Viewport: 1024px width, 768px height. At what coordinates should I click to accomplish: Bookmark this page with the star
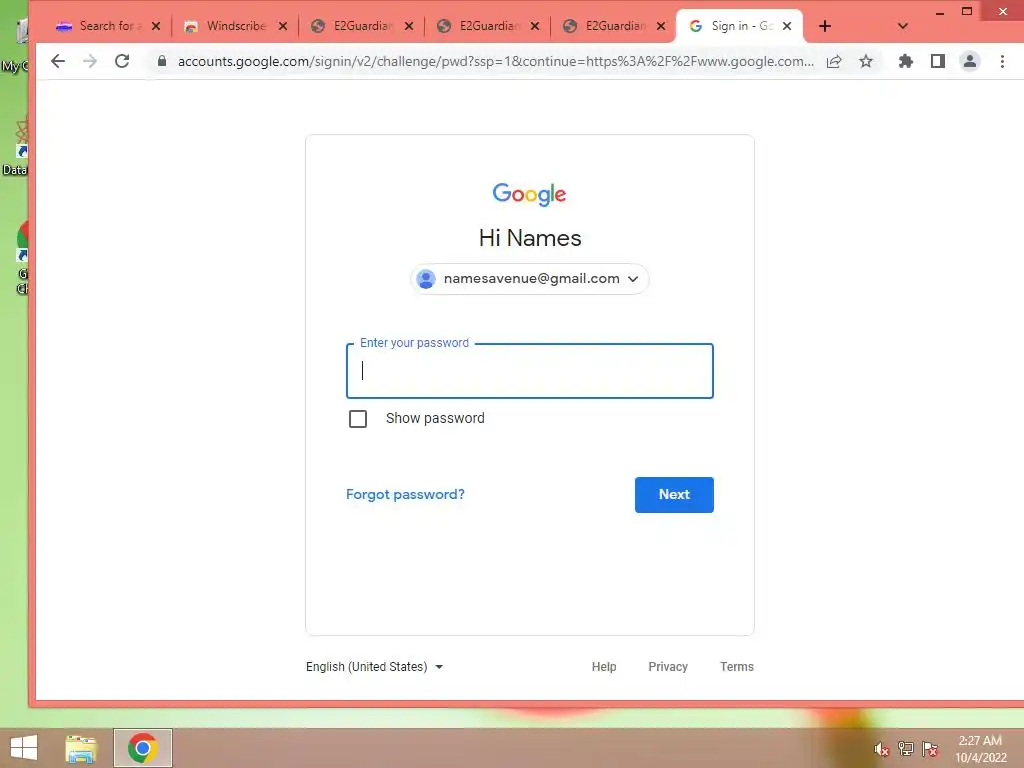pos(866,61)
